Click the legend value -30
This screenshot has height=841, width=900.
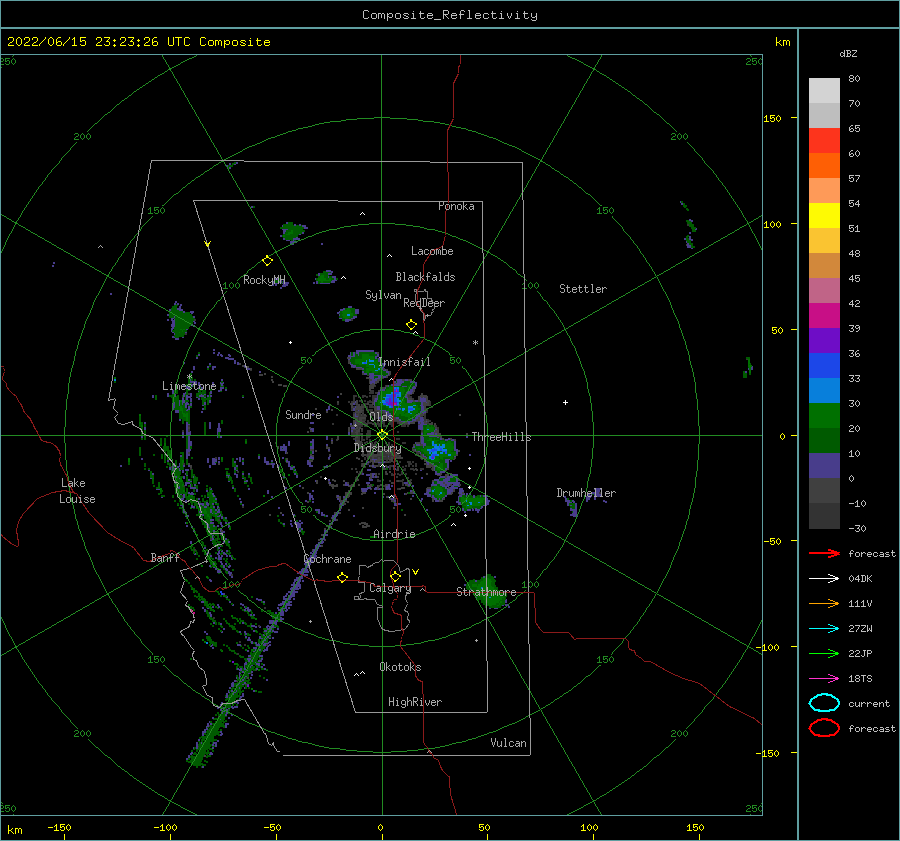(x=858, y=528)
